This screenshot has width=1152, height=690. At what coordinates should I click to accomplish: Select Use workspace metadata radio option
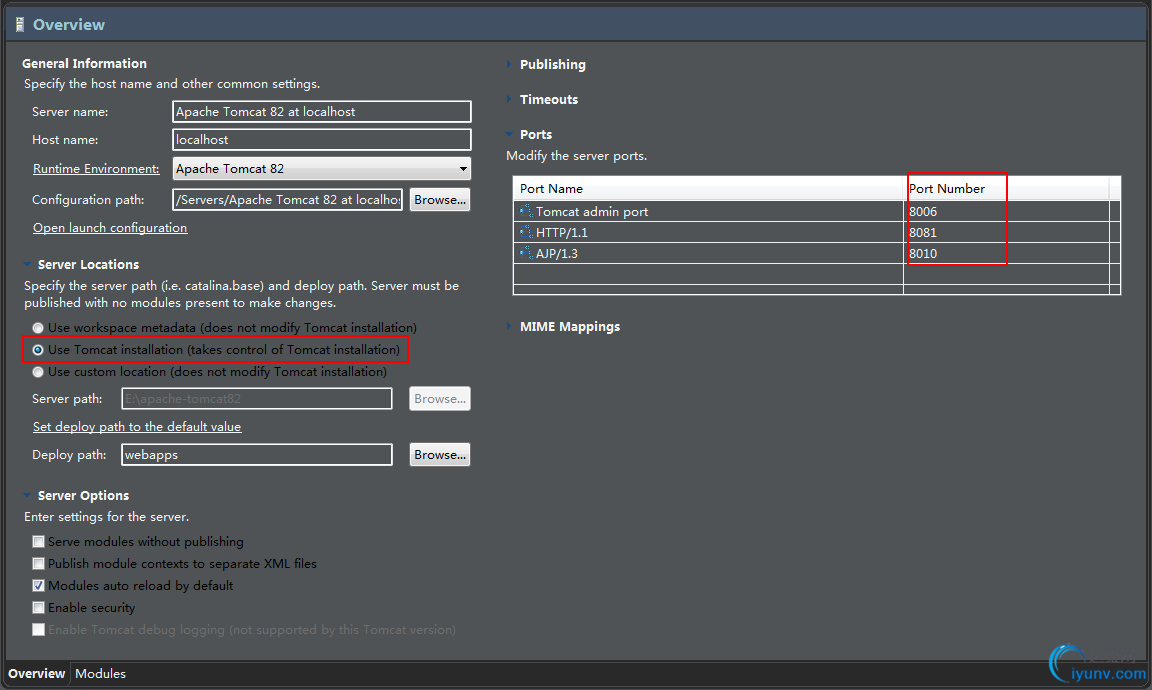[x=38, y=328]
